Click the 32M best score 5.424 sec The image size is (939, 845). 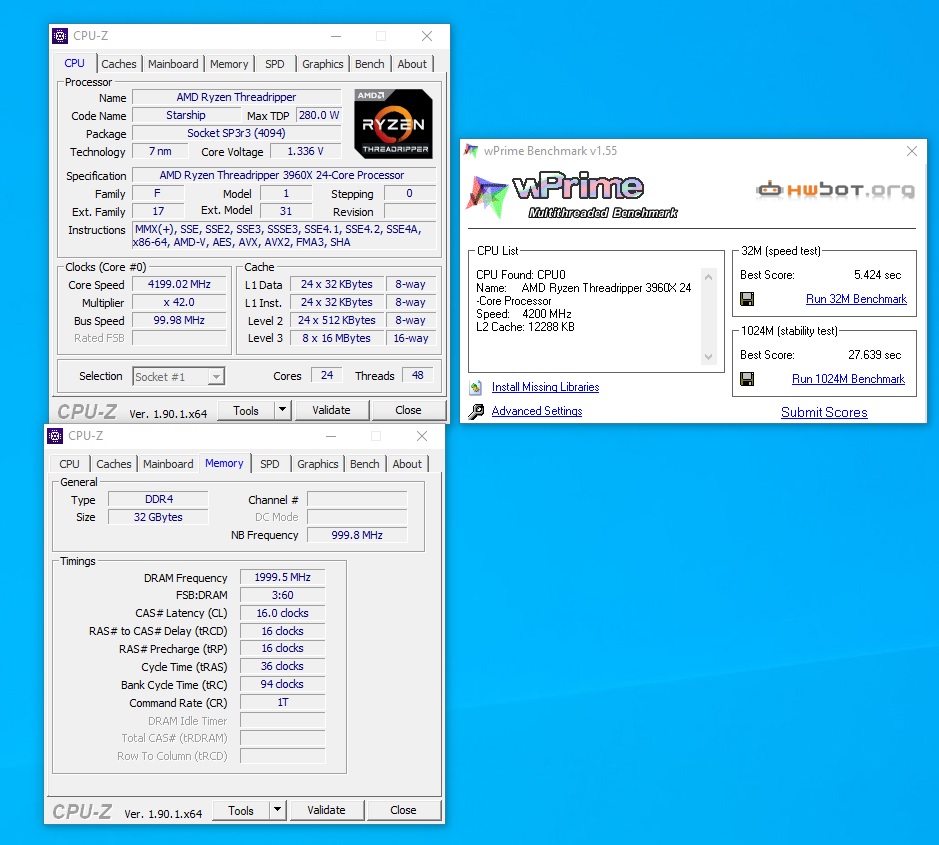pyautogui.click(x=877, y=275)
